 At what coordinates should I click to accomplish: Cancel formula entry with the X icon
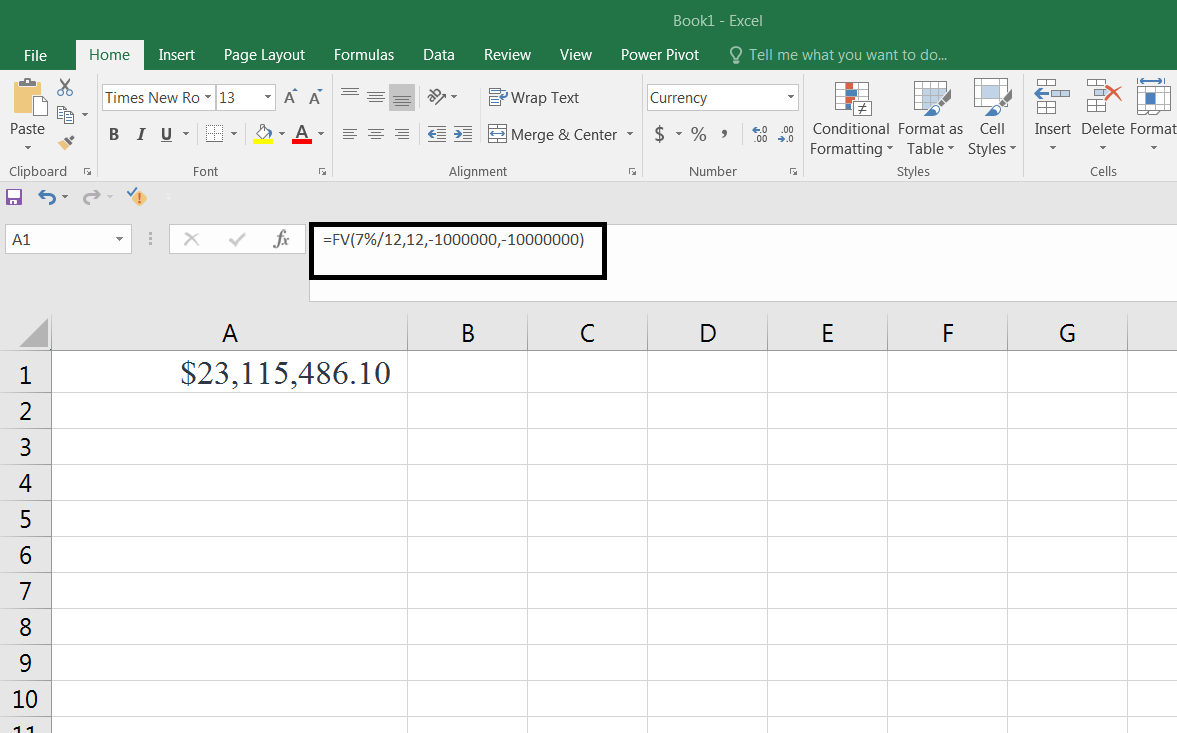[x=191, y=239]
